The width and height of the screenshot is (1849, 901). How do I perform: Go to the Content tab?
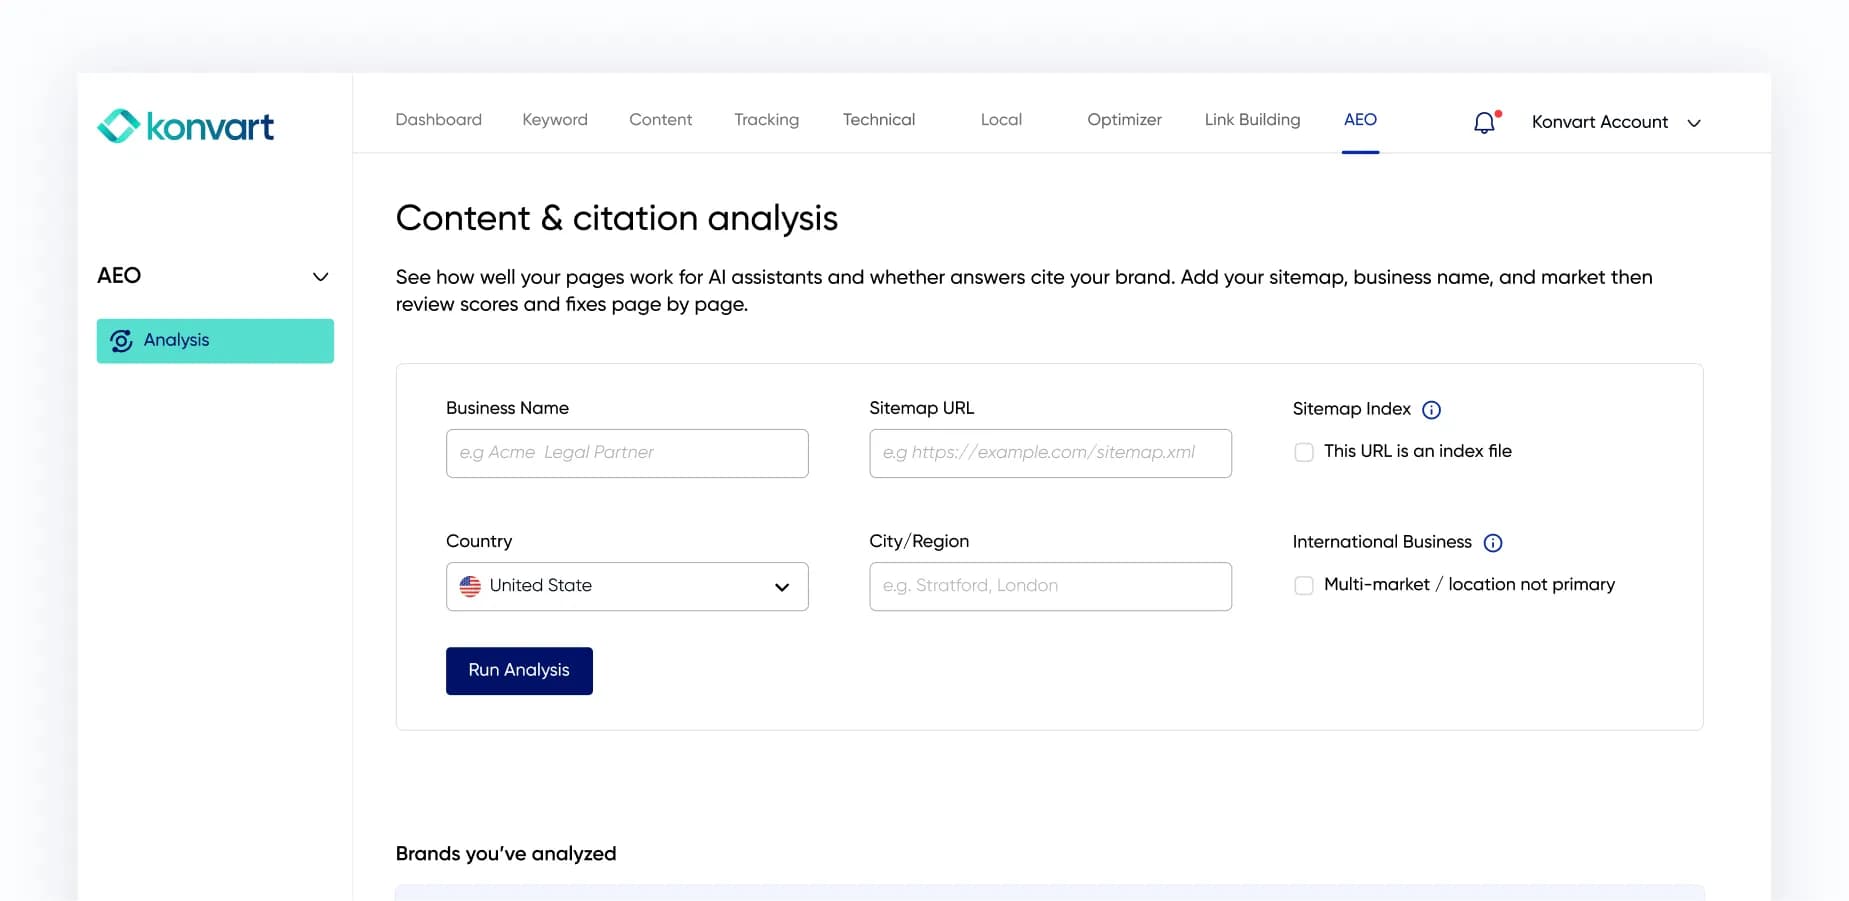[660, 119]
